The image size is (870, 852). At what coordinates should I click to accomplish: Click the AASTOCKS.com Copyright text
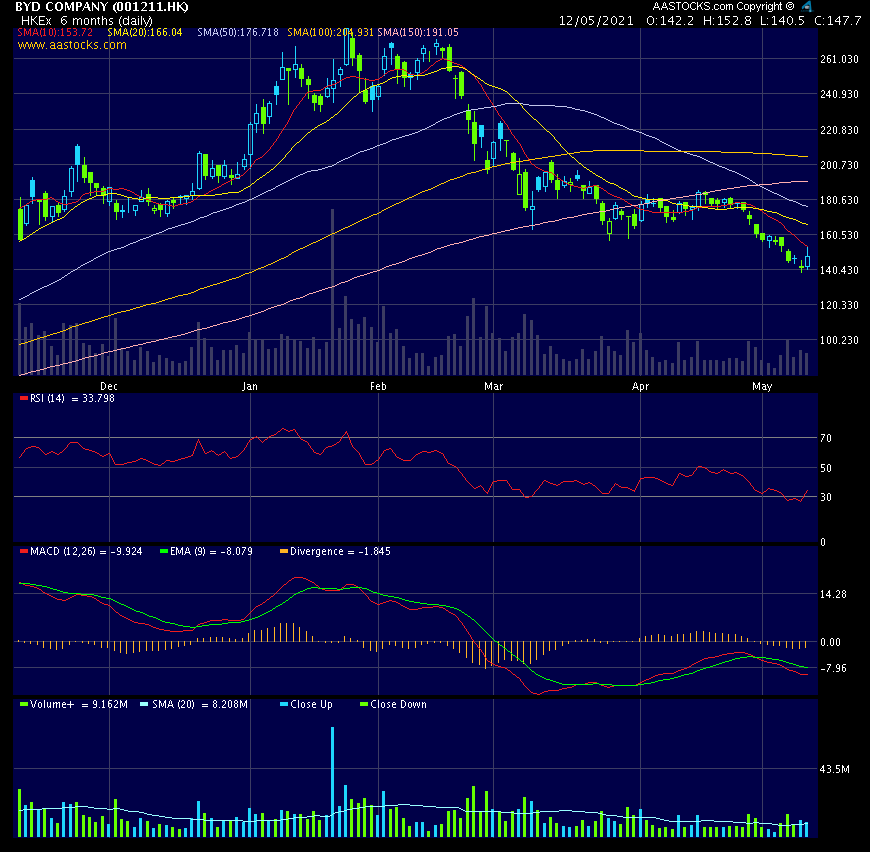pos(724,6)
